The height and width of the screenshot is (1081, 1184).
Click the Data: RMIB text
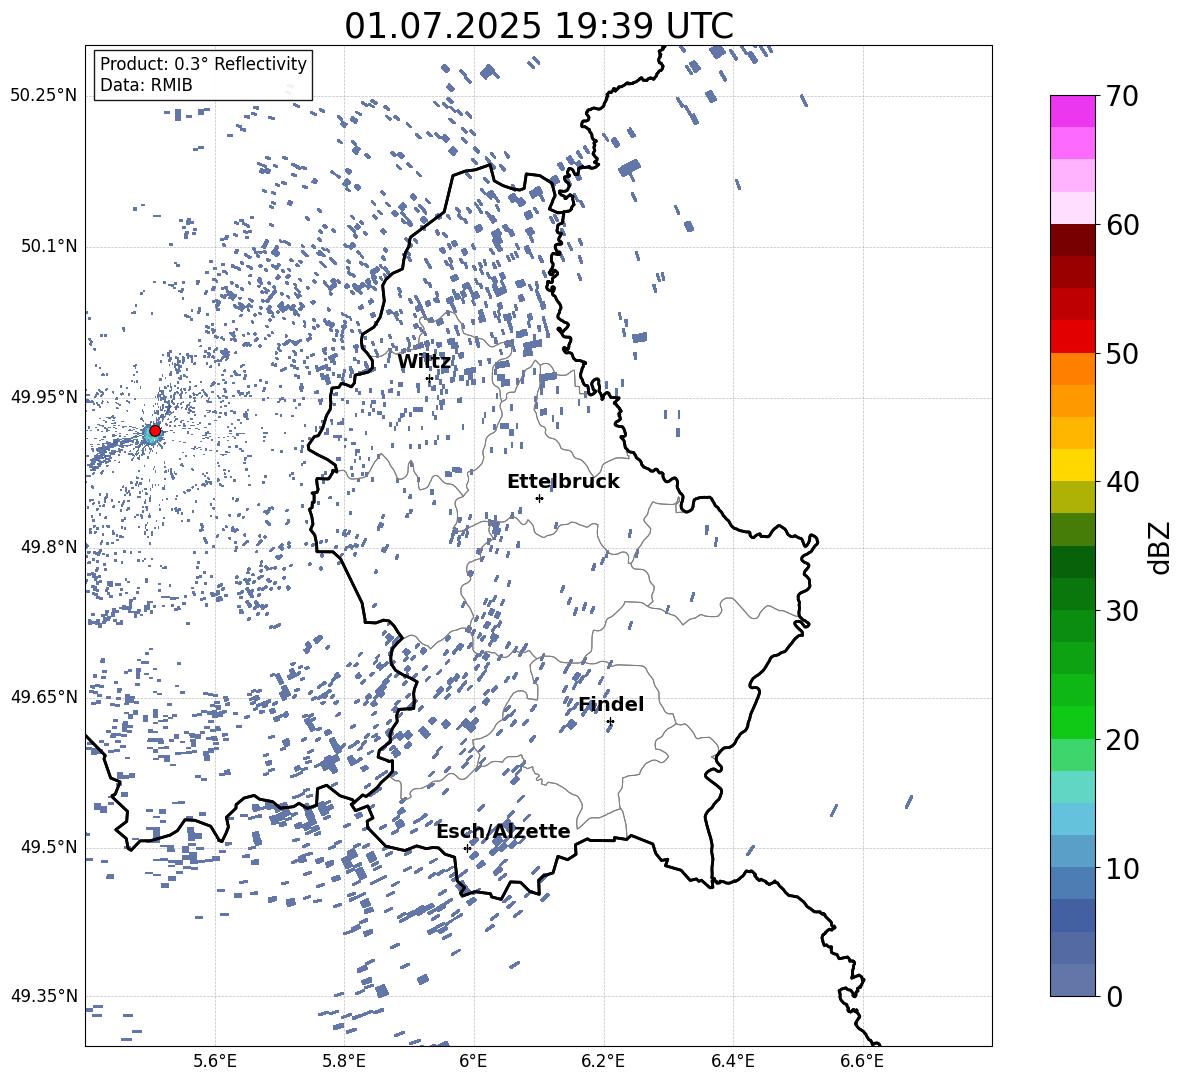click(x=146, y=85)
